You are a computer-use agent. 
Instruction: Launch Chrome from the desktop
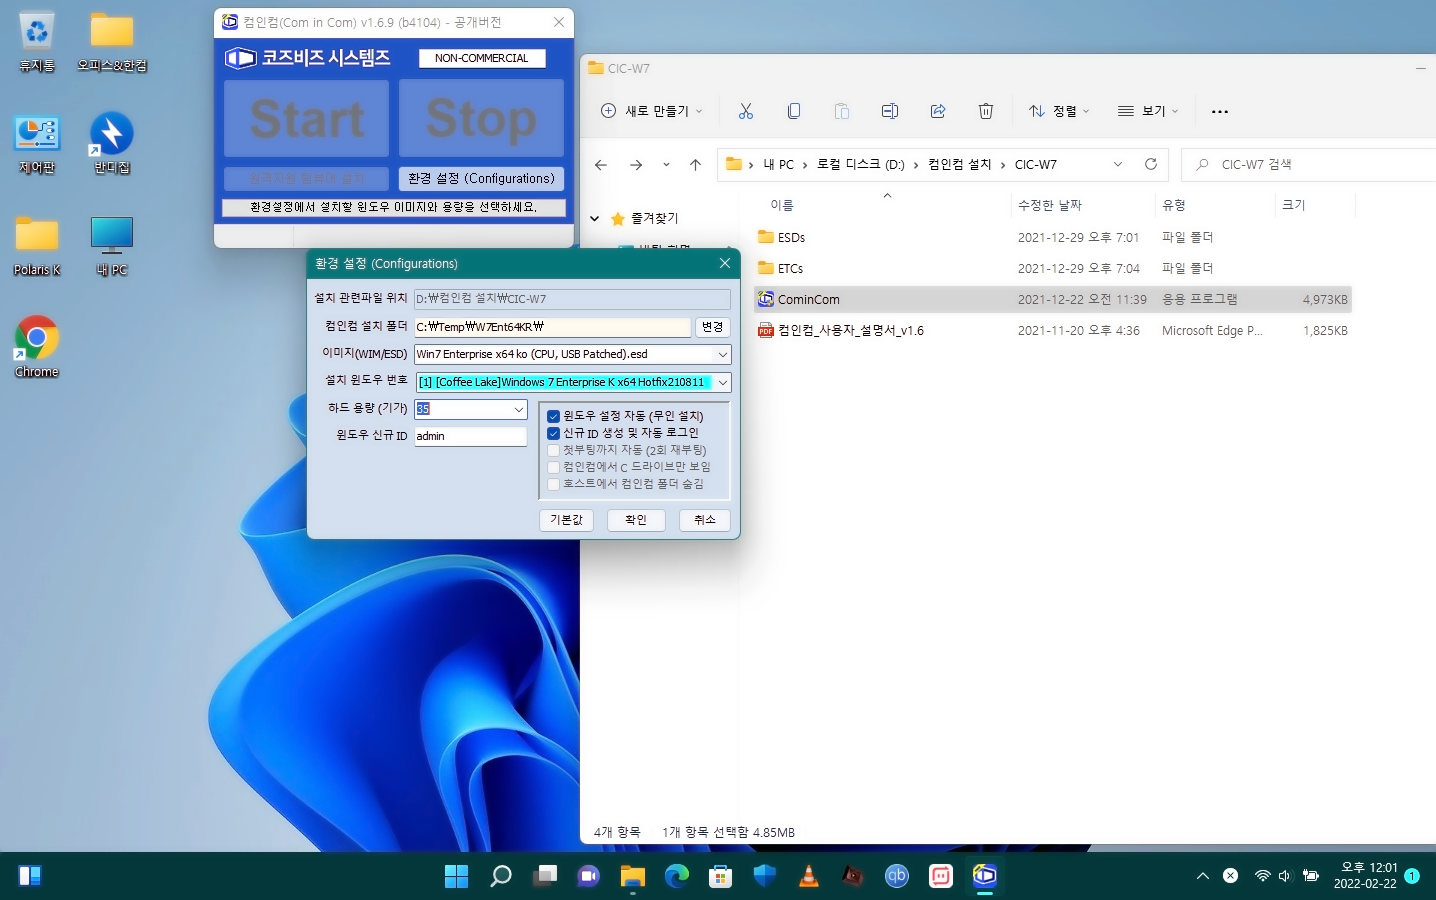coord(37,348)
